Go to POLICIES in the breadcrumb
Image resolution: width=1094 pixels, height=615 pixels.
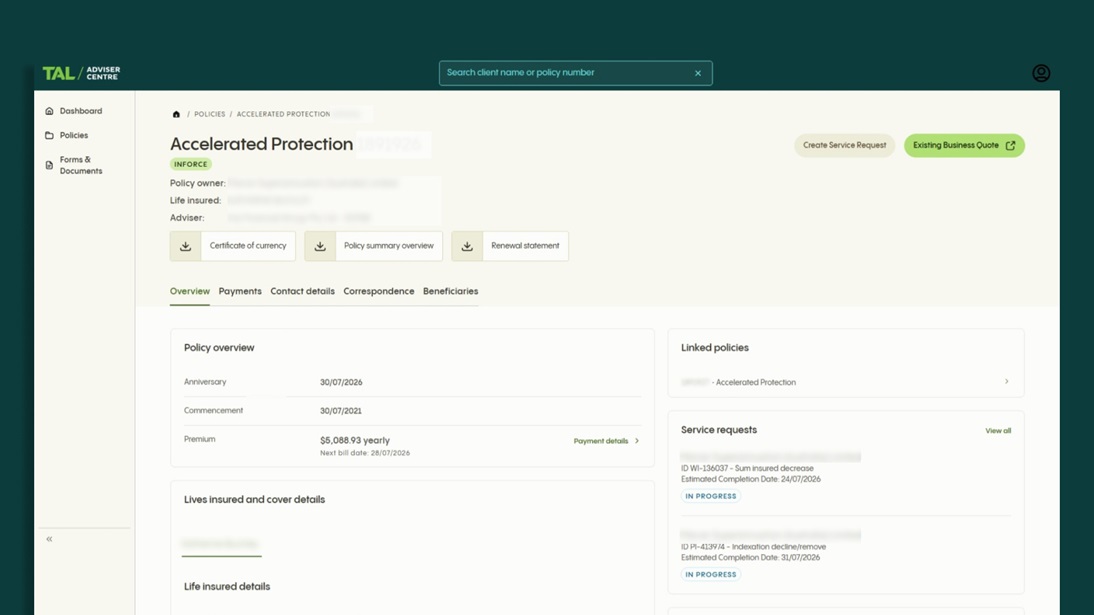pos(209,114)
